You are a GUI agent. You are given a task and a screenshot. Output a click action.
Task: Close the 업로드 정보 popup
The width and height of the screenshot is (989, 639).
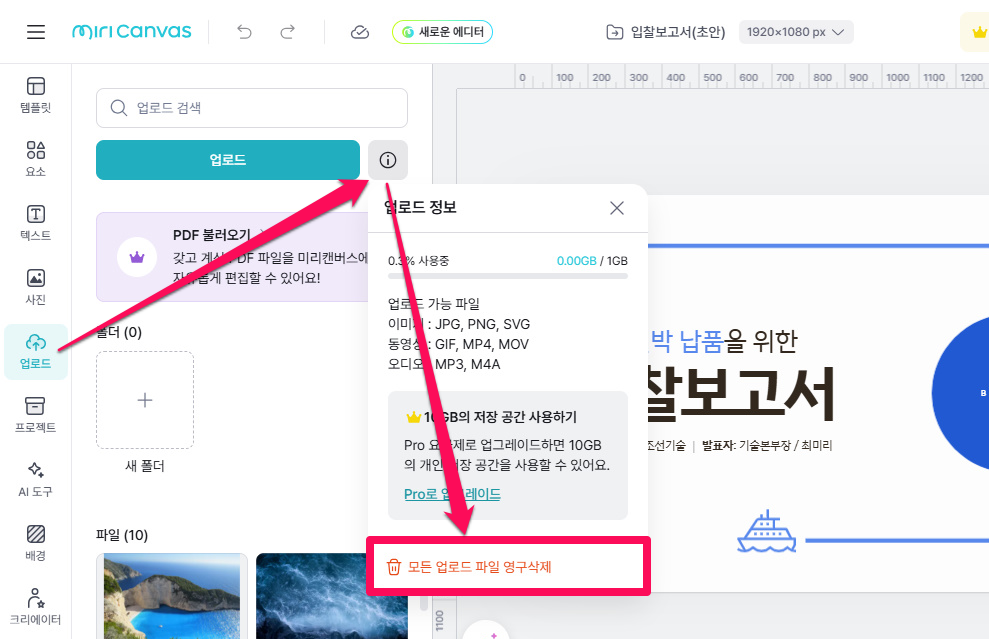click(x=617, y=208)
